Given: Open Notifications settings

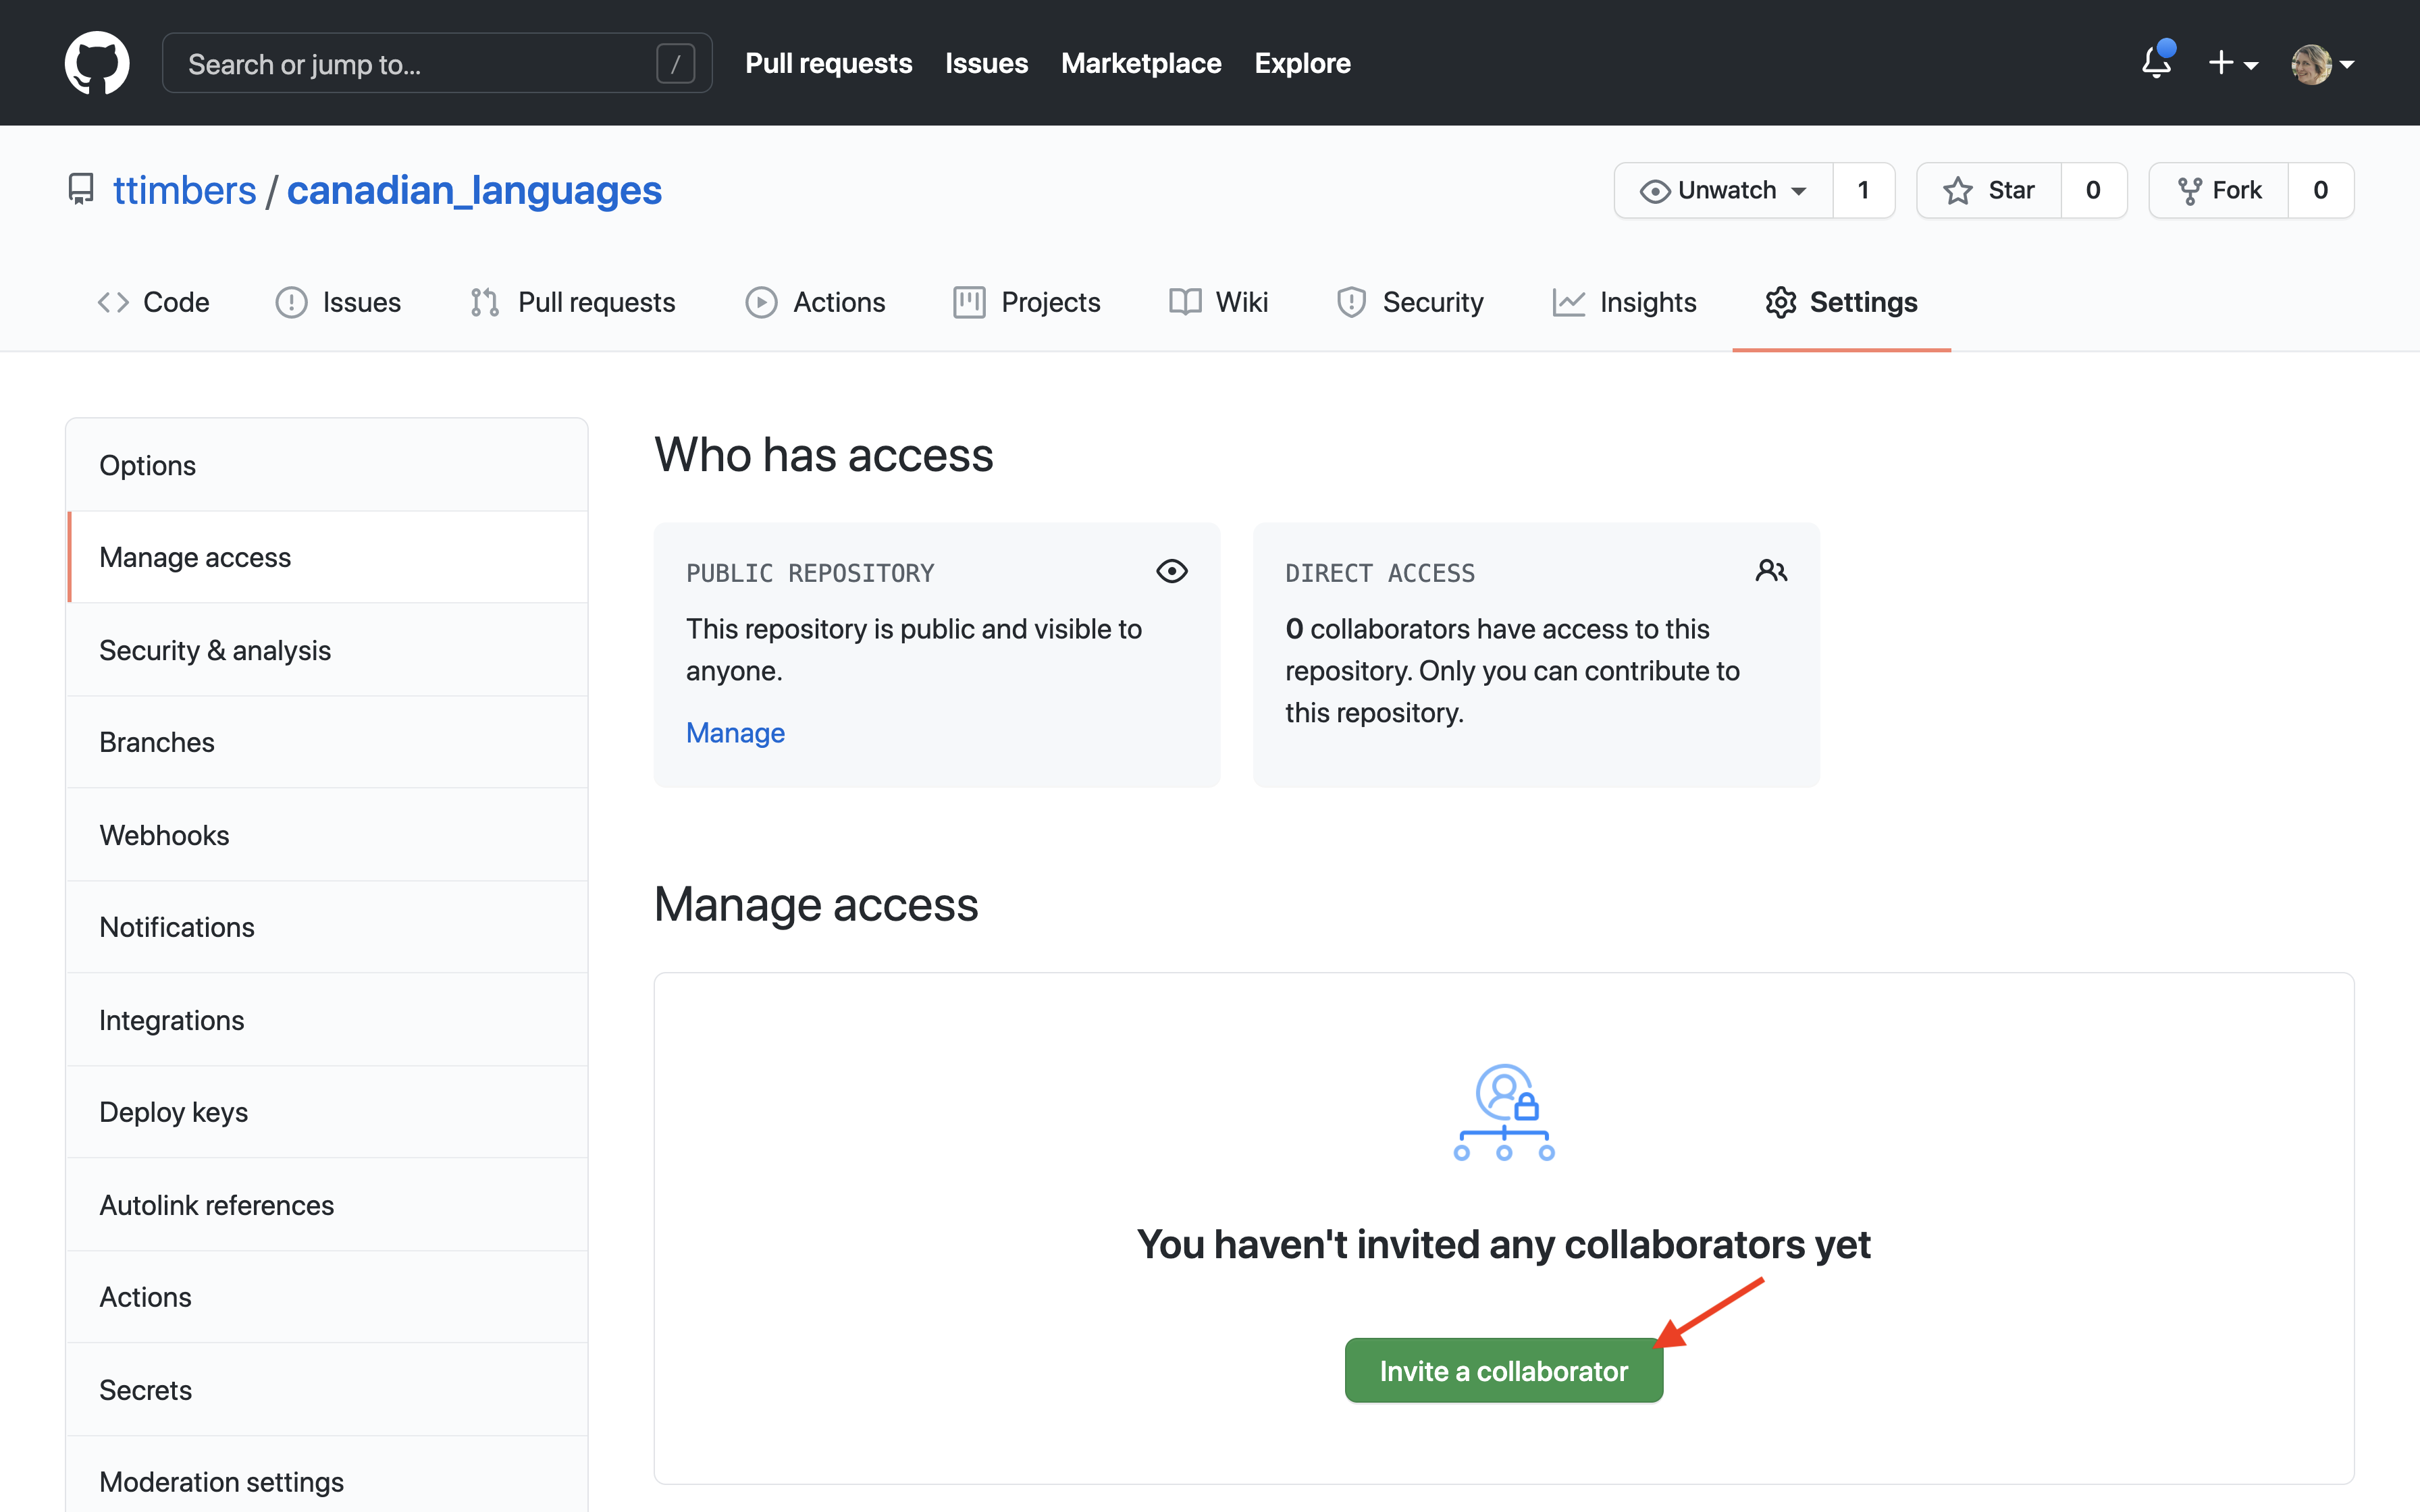Looking at the screenshot, I should tap(327, 927).
